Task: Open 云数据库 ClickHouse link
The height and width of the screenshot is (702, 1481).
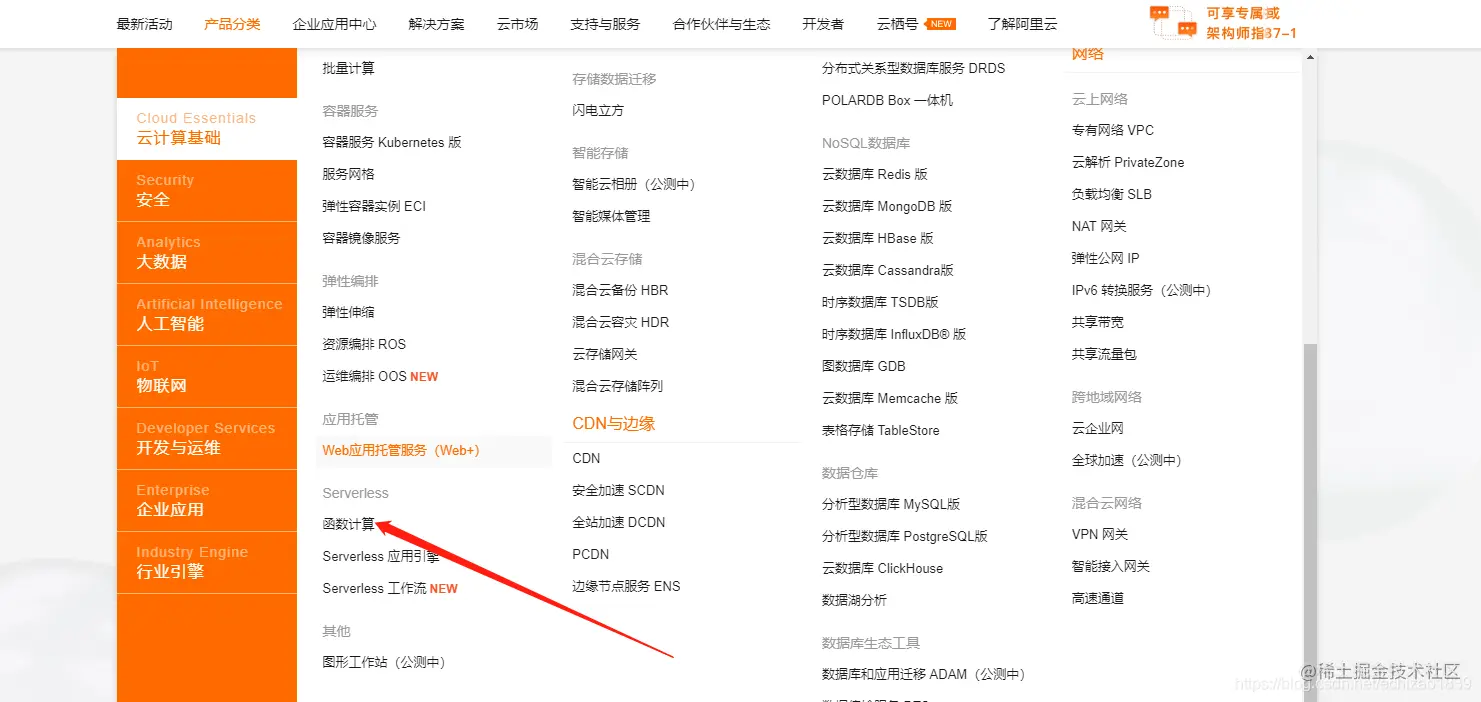Action: (x=882, y=568)
